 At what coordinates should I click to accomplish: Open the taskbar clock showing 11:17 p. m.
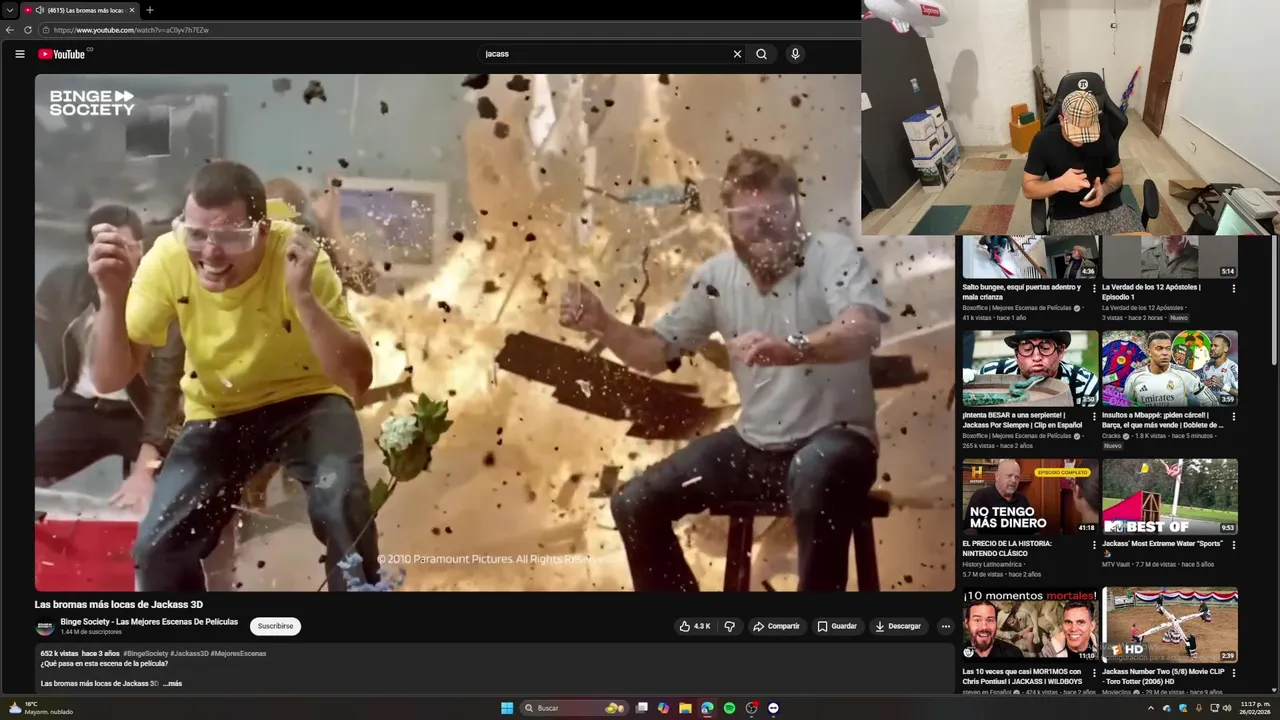[1256, 708]
